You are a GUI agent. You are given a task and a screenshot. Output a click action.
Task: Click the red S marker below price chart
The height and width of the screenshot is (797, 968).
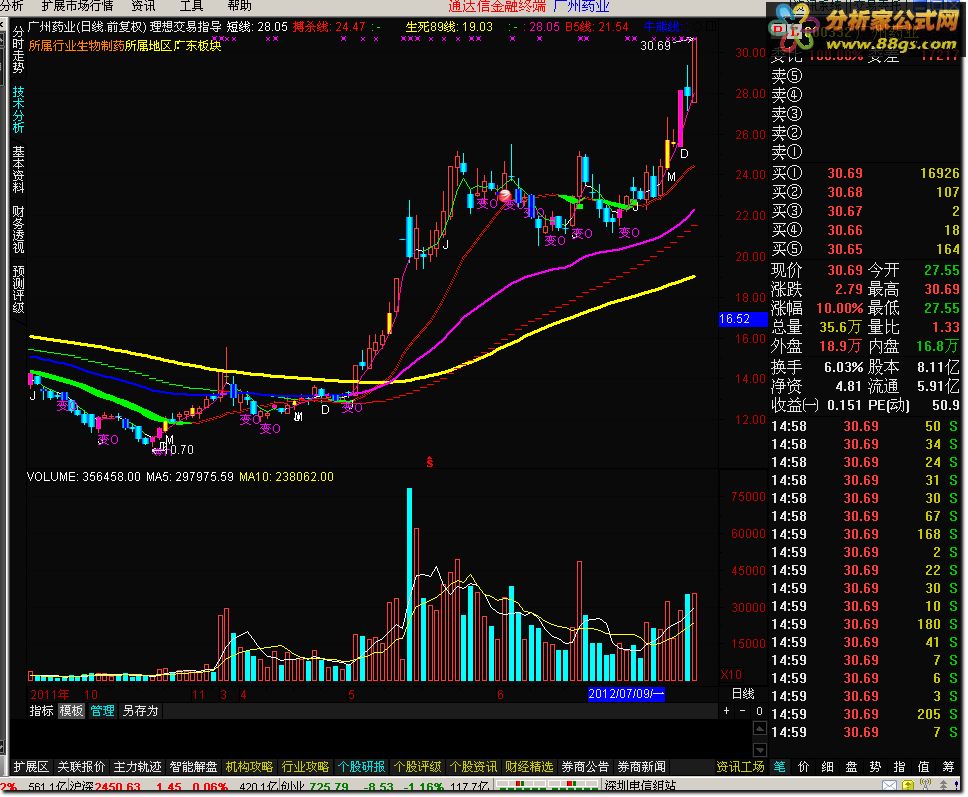pos(430,462)
